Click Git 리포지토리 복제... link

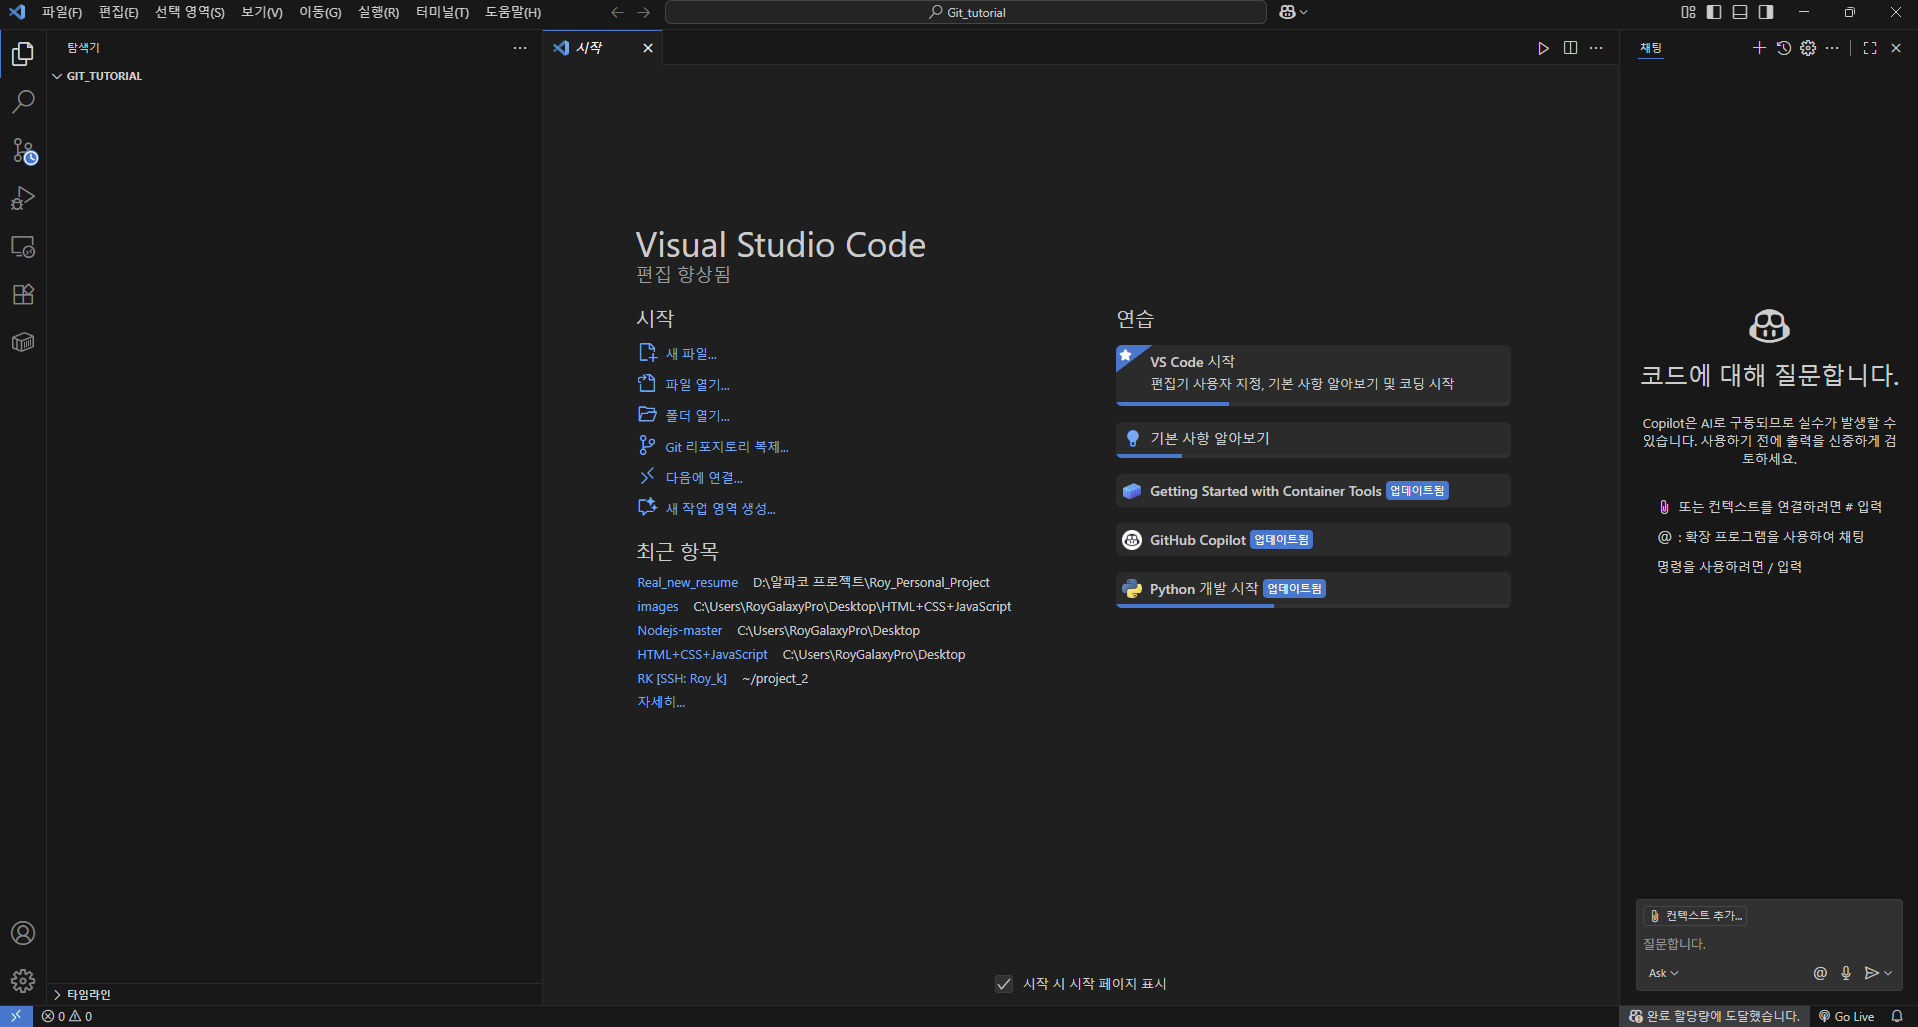pos(713,447)
